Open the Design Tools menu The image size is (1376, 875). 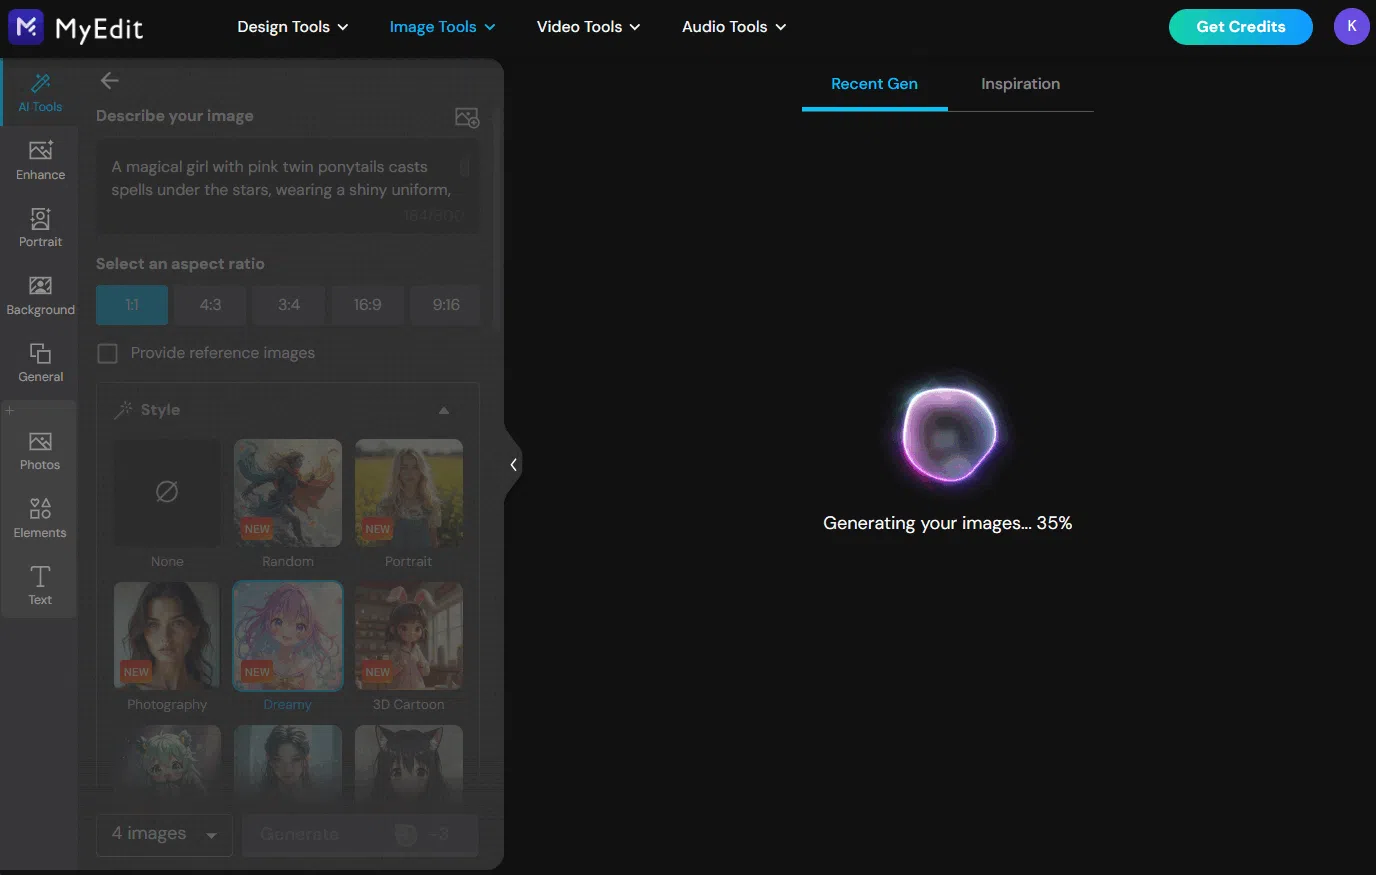coord(293,27)
